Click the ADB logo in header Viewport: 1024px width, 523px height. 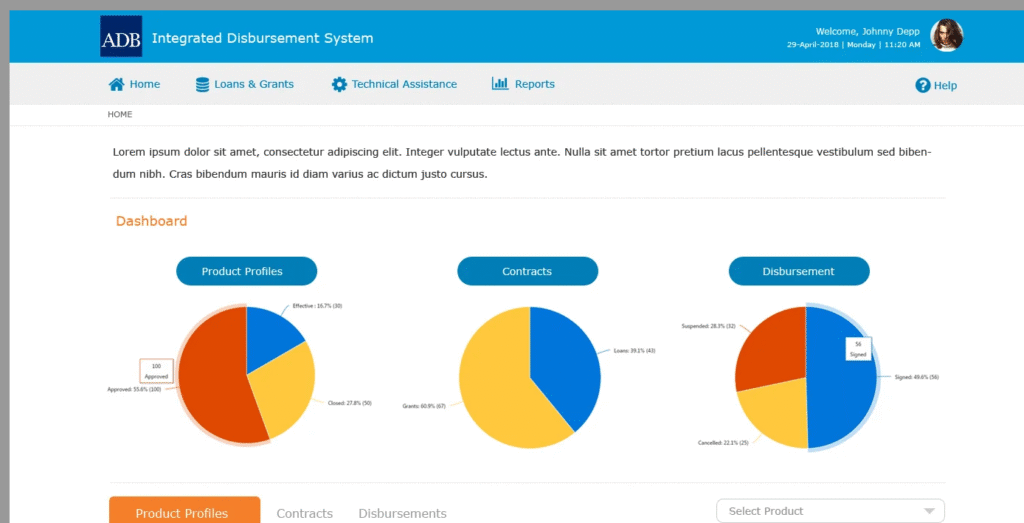click(x=121, y=37)
